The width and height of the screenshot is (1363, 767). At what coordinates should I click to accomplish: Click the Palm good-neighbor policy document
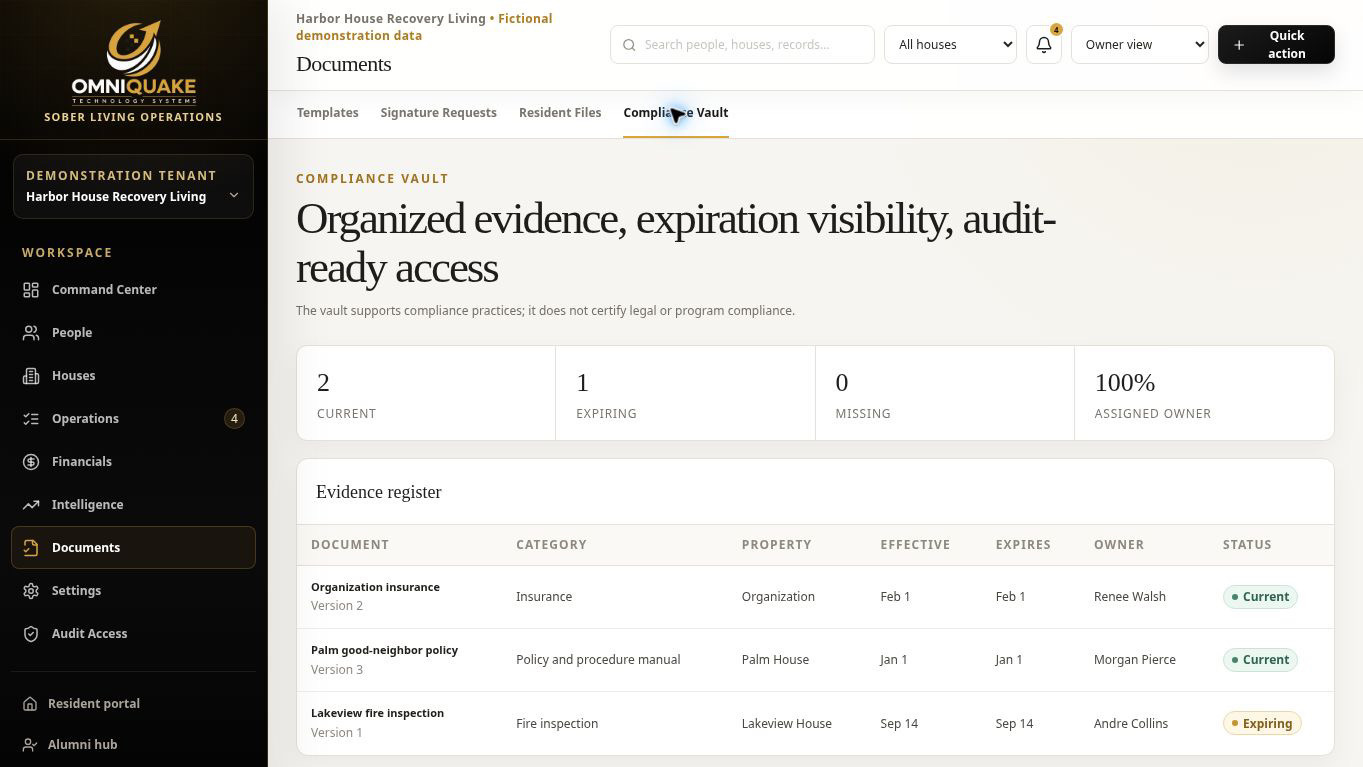pyautogui.click(x=384, y=650)
